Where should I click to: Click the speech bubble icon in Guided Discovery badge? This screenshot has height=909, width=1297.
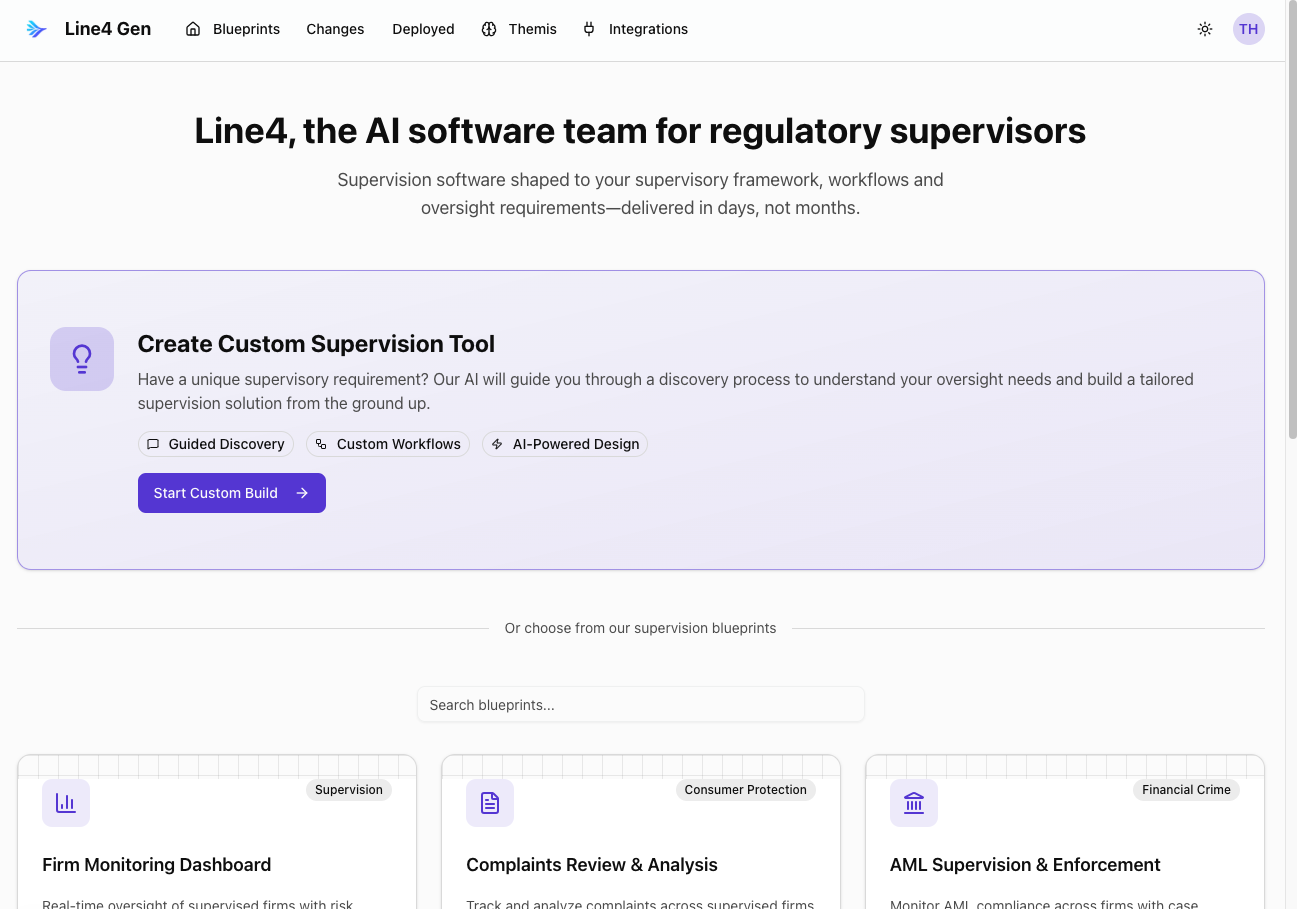pyautogui.click(x=153, y=443)
